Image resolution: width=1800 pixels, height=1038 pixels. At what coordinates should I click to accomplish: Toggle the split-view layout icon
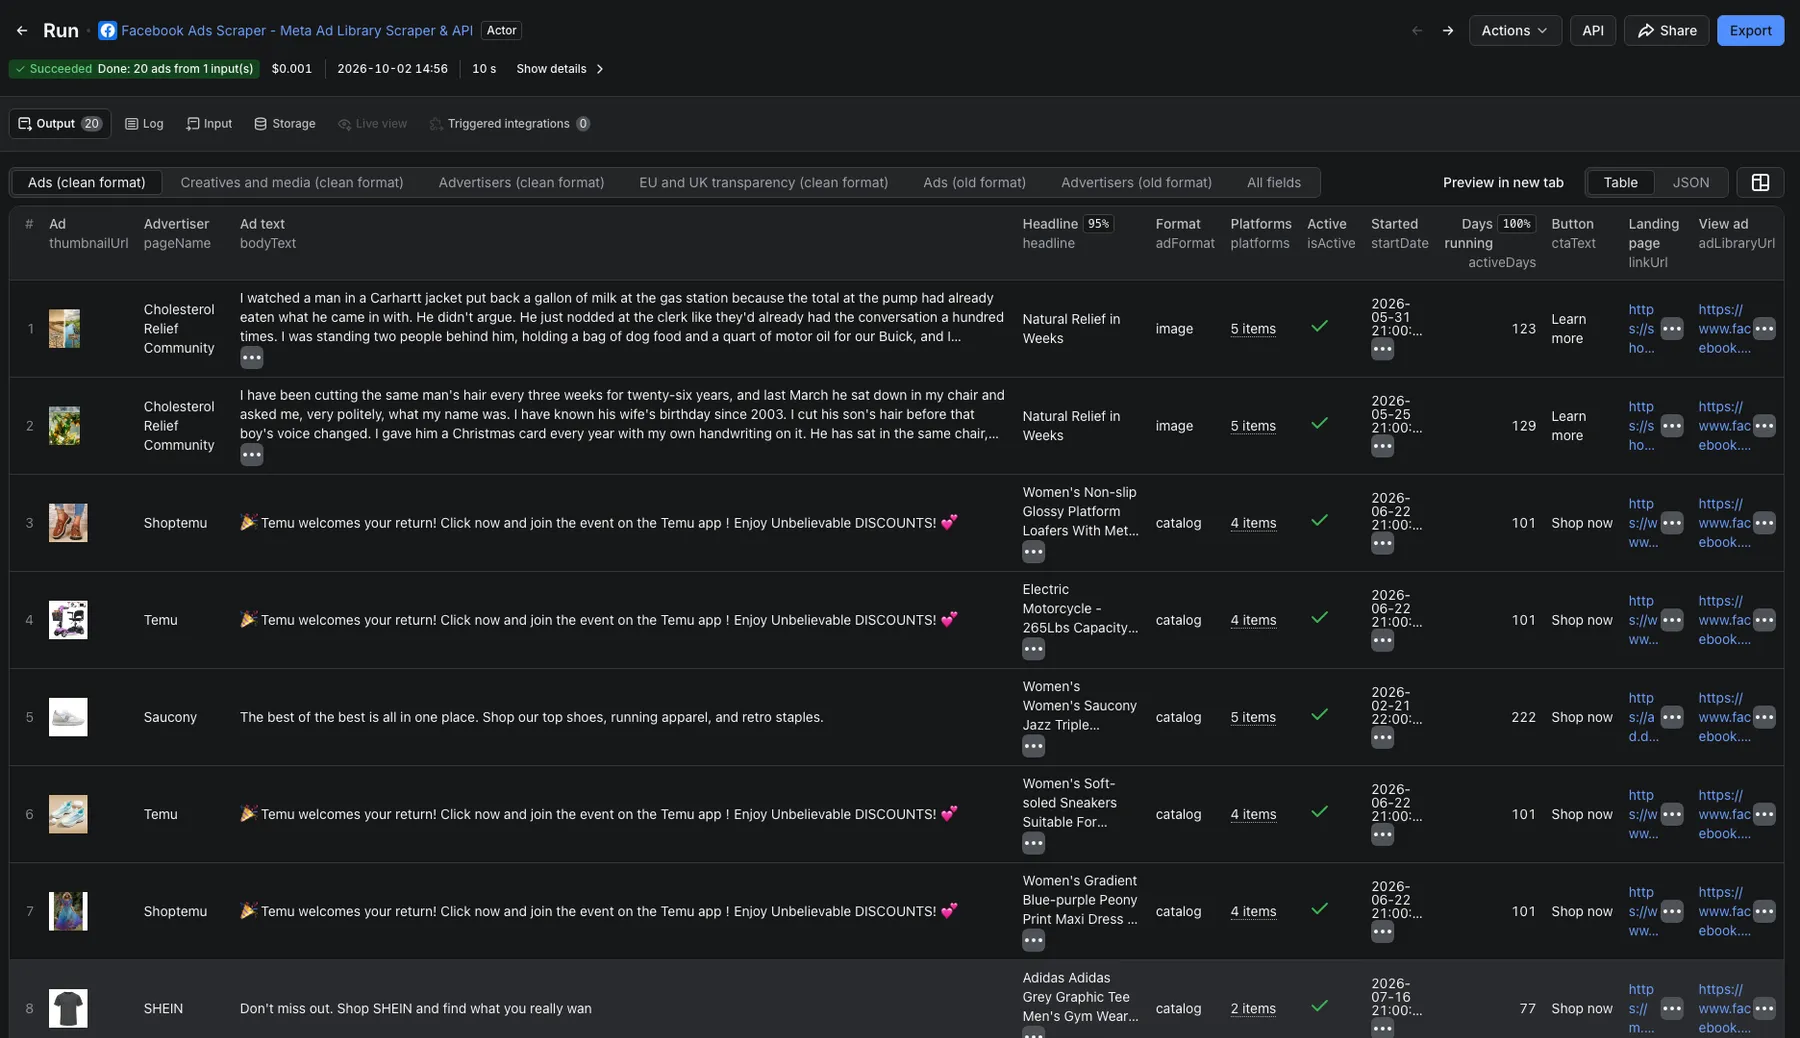pos(1760,182)
